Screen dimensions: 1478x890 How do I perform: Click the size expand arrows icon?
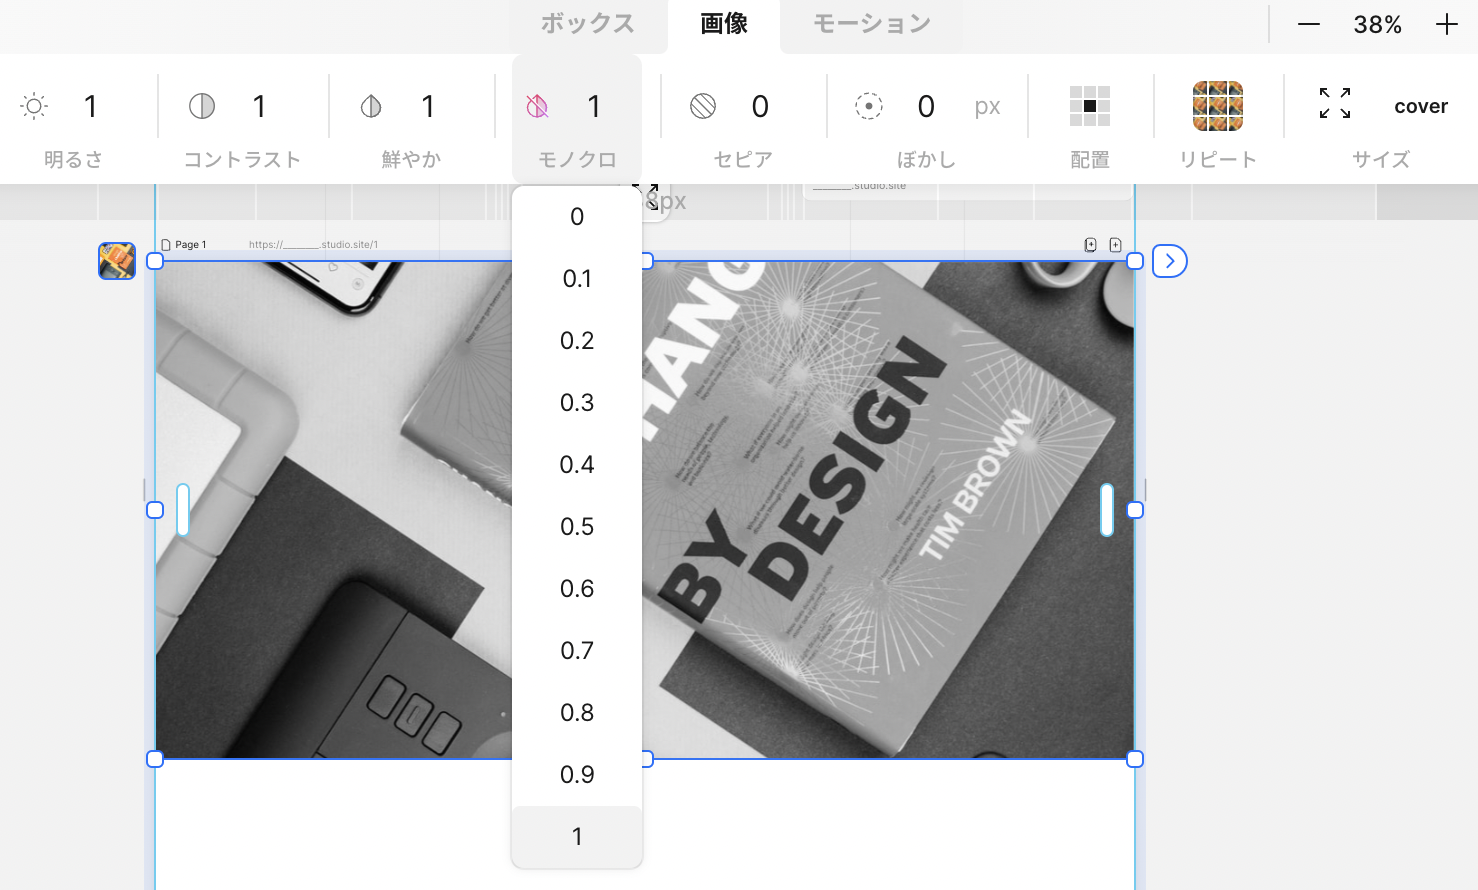[x=1335, y=103]
